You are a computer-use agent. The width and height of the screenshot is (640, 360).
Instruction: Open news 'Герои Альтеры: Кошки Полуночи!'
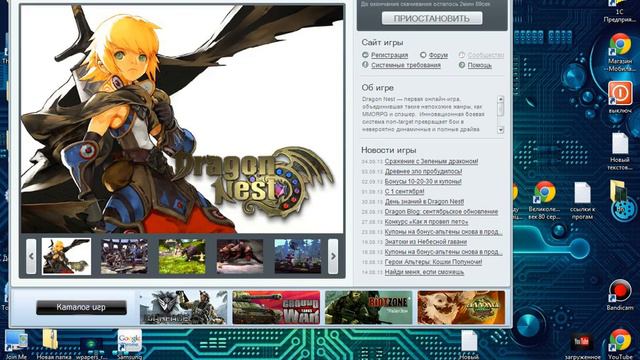(433, 262)
